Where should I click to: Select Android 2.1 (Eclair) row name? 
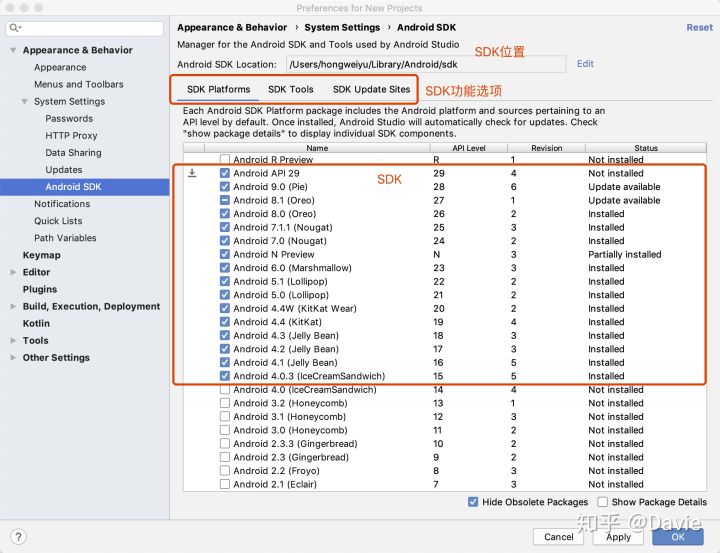[275, 484]
